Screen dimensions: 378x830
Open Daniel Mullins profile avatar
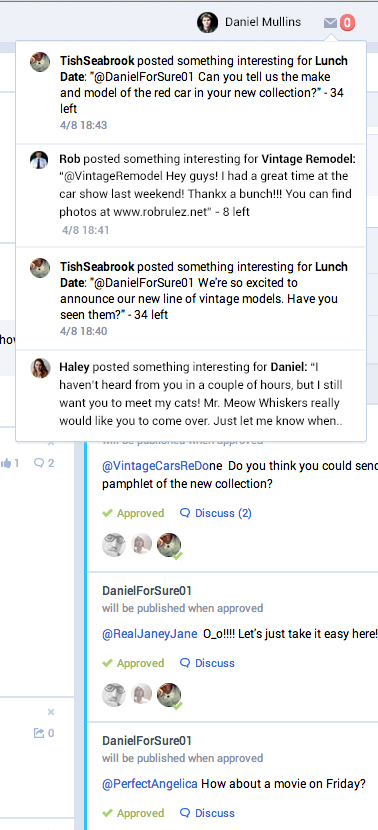tap(207, 23)
